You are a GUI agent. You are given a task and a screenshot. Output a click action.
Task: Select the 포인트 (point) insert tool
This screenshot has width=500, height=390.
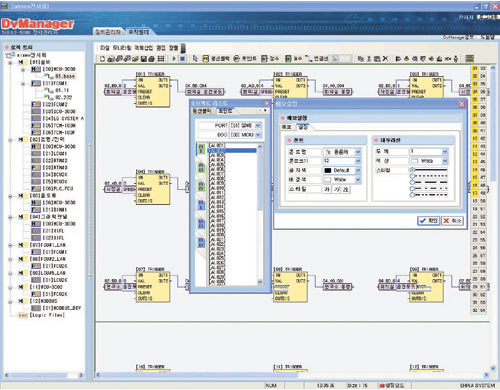[x=245, y=59]
